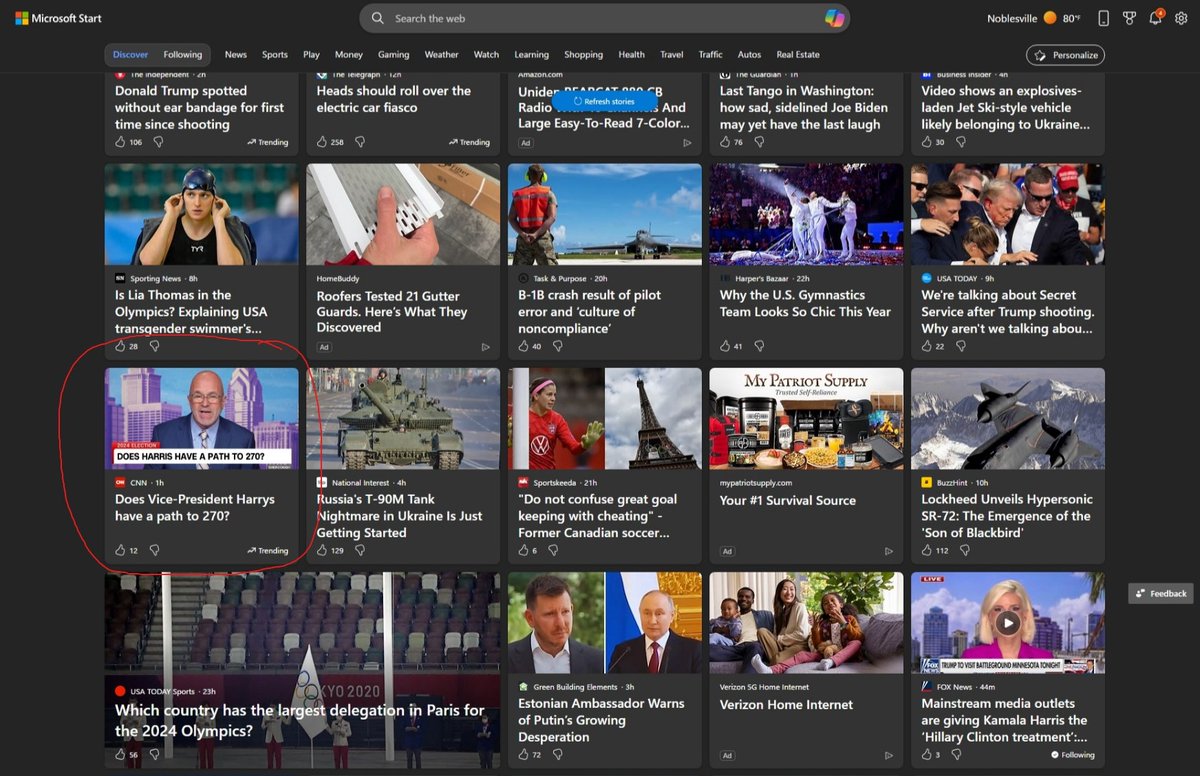The image size is (1200, 776).
Task: Open the Weather menu item
Action: (x=441, y=55)
